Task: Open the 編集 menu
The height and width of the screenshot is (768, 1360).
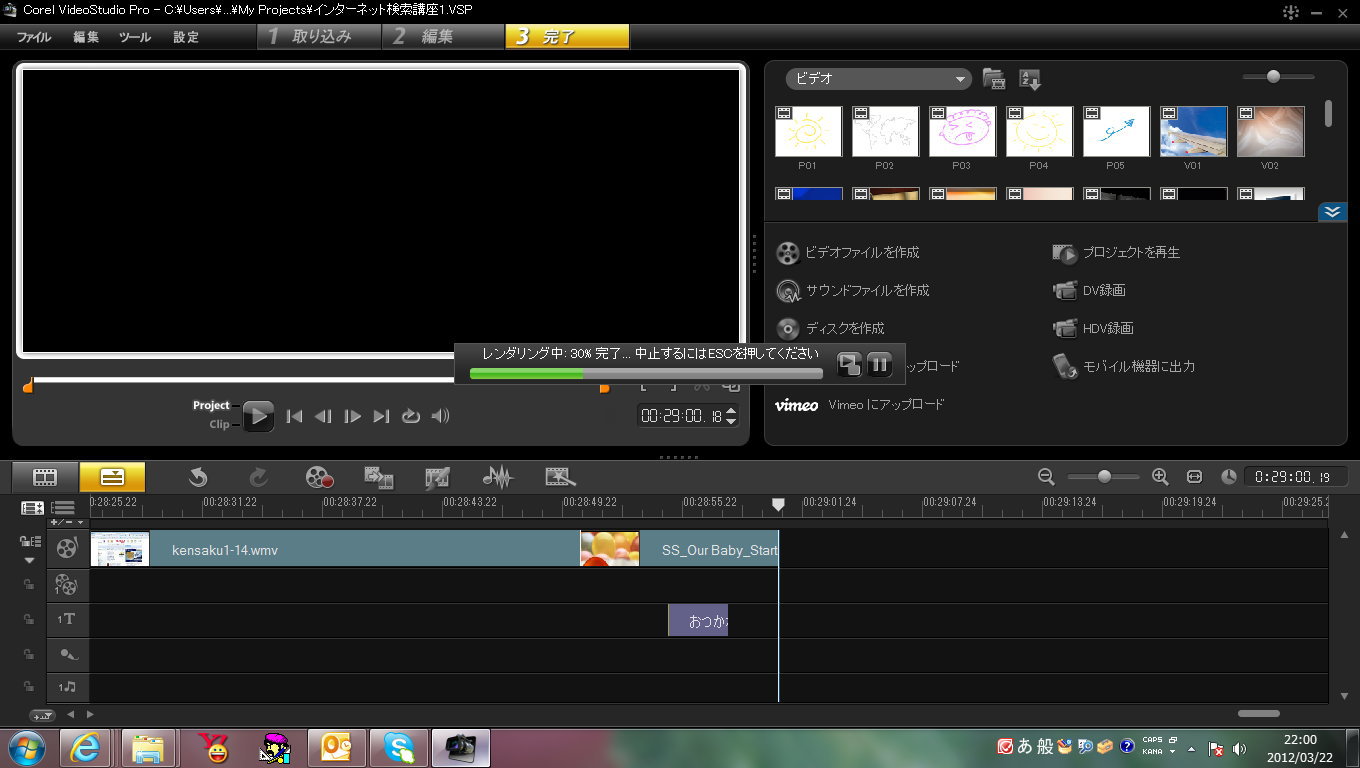Action: coord(86,37)
